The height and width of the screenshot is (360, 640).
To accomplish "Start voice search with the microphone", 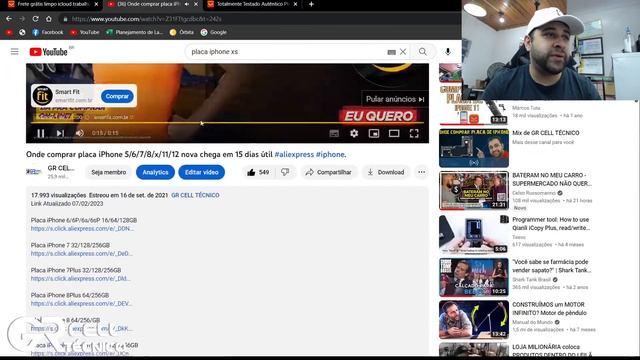I will [448, 51].
